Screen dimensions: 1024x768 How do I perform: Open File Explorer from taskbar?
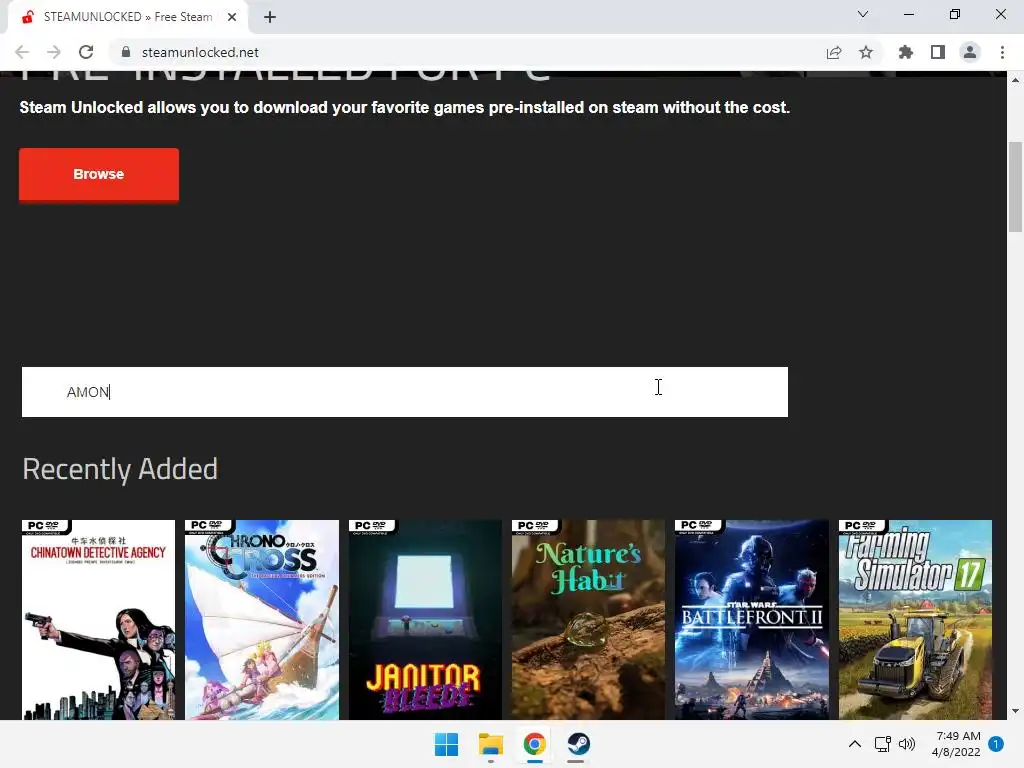click(x=490, y=744)
